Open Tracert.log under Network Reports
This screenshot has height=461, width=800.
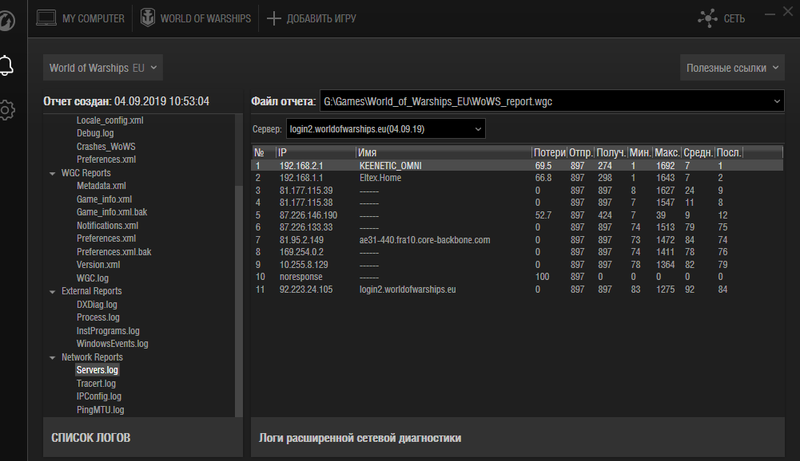pos(96,383)
